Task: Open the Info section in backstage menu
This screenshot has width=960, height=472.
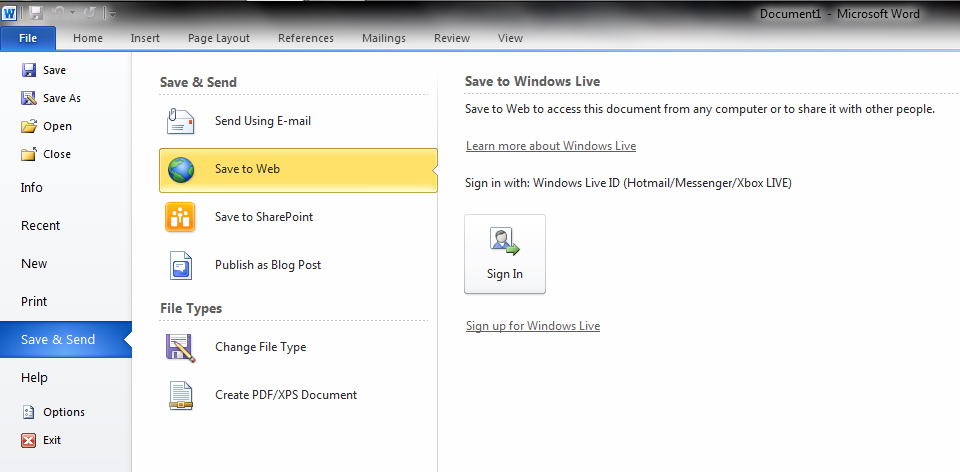Action: [32, 187]
